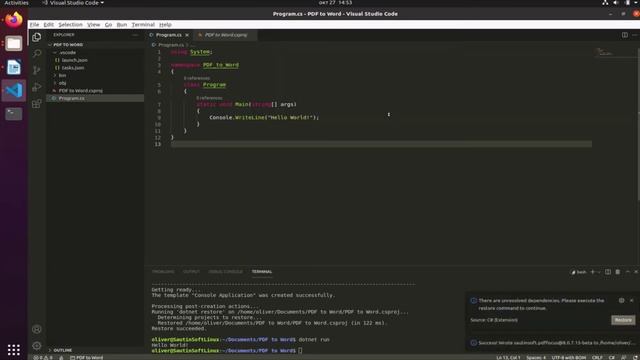Click Program.cs breadcrumb above editor
640x360 pixels.
[x=170, y=45]
